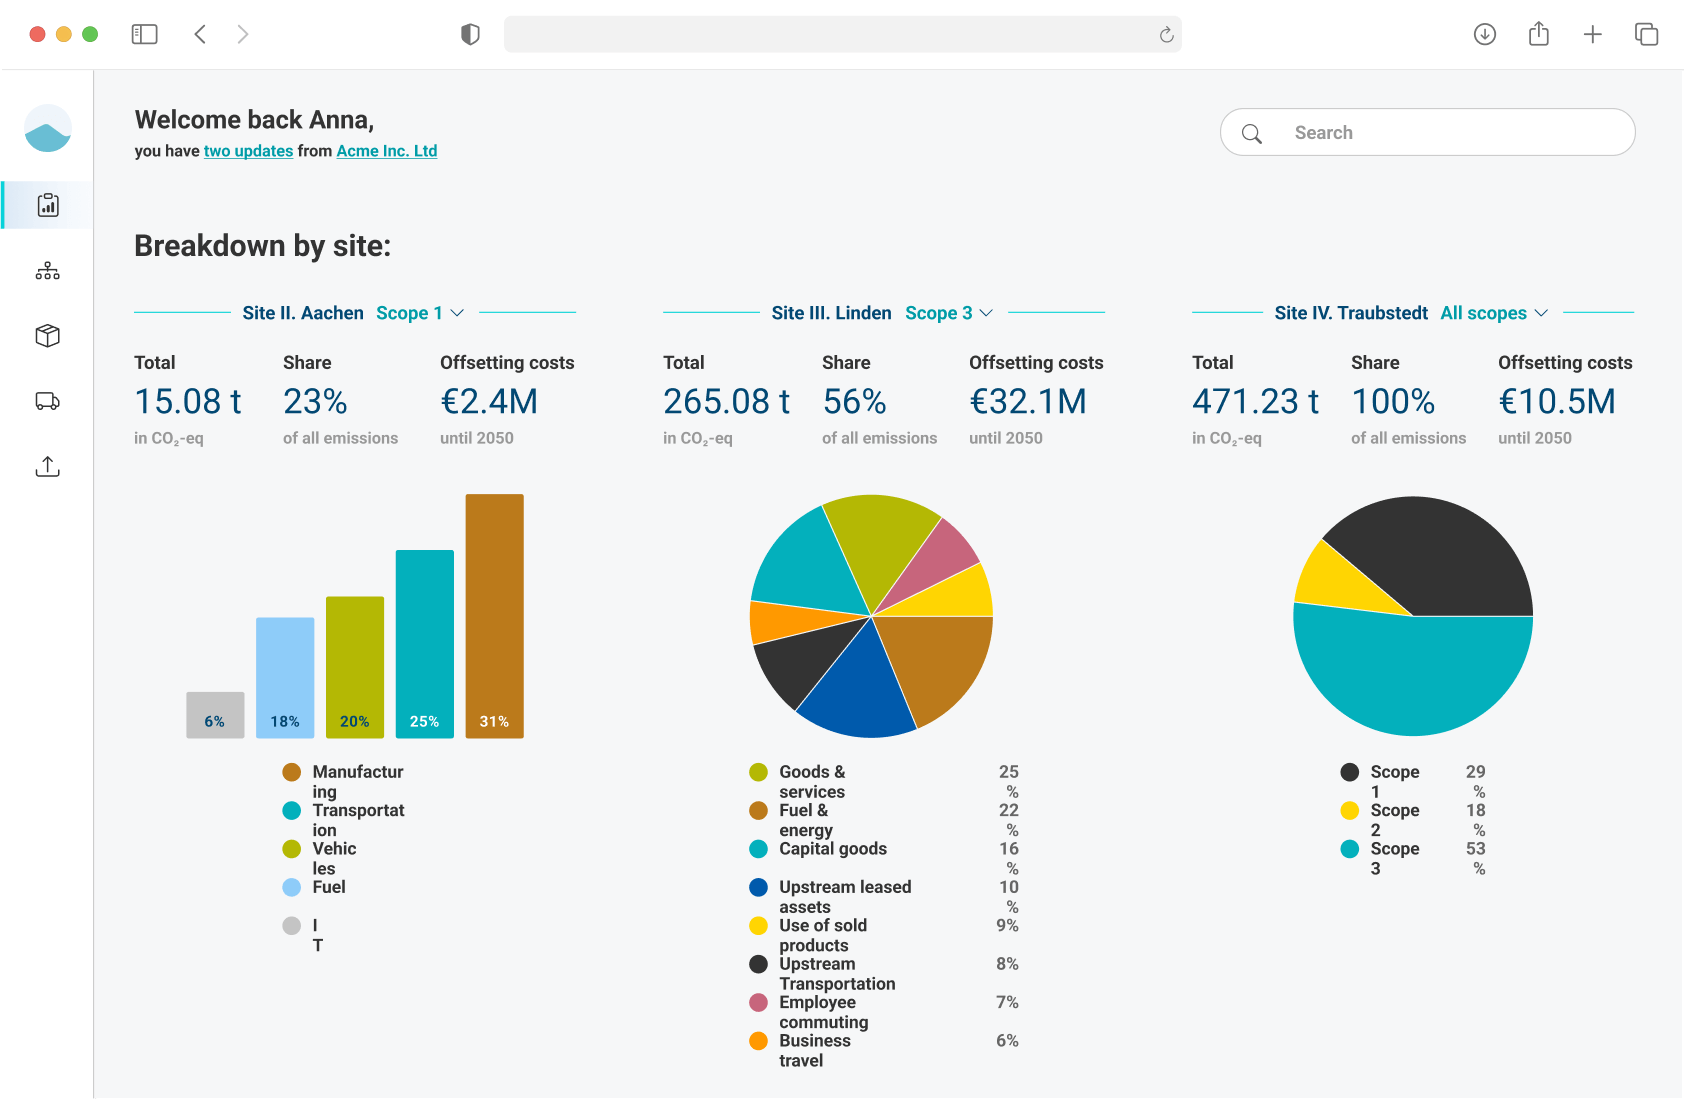Click the 15.08 t total value

[x=188, y=402]
